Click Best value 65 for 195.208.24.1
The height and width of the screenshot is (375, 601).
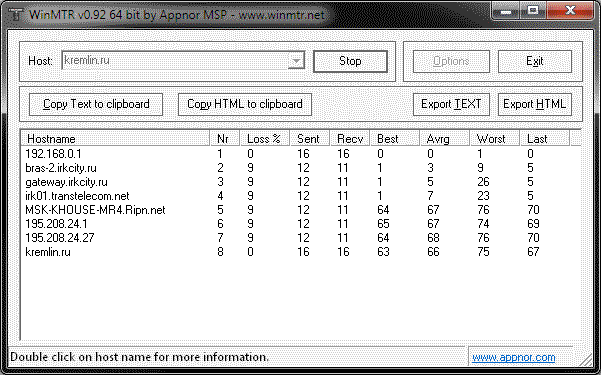383,224
